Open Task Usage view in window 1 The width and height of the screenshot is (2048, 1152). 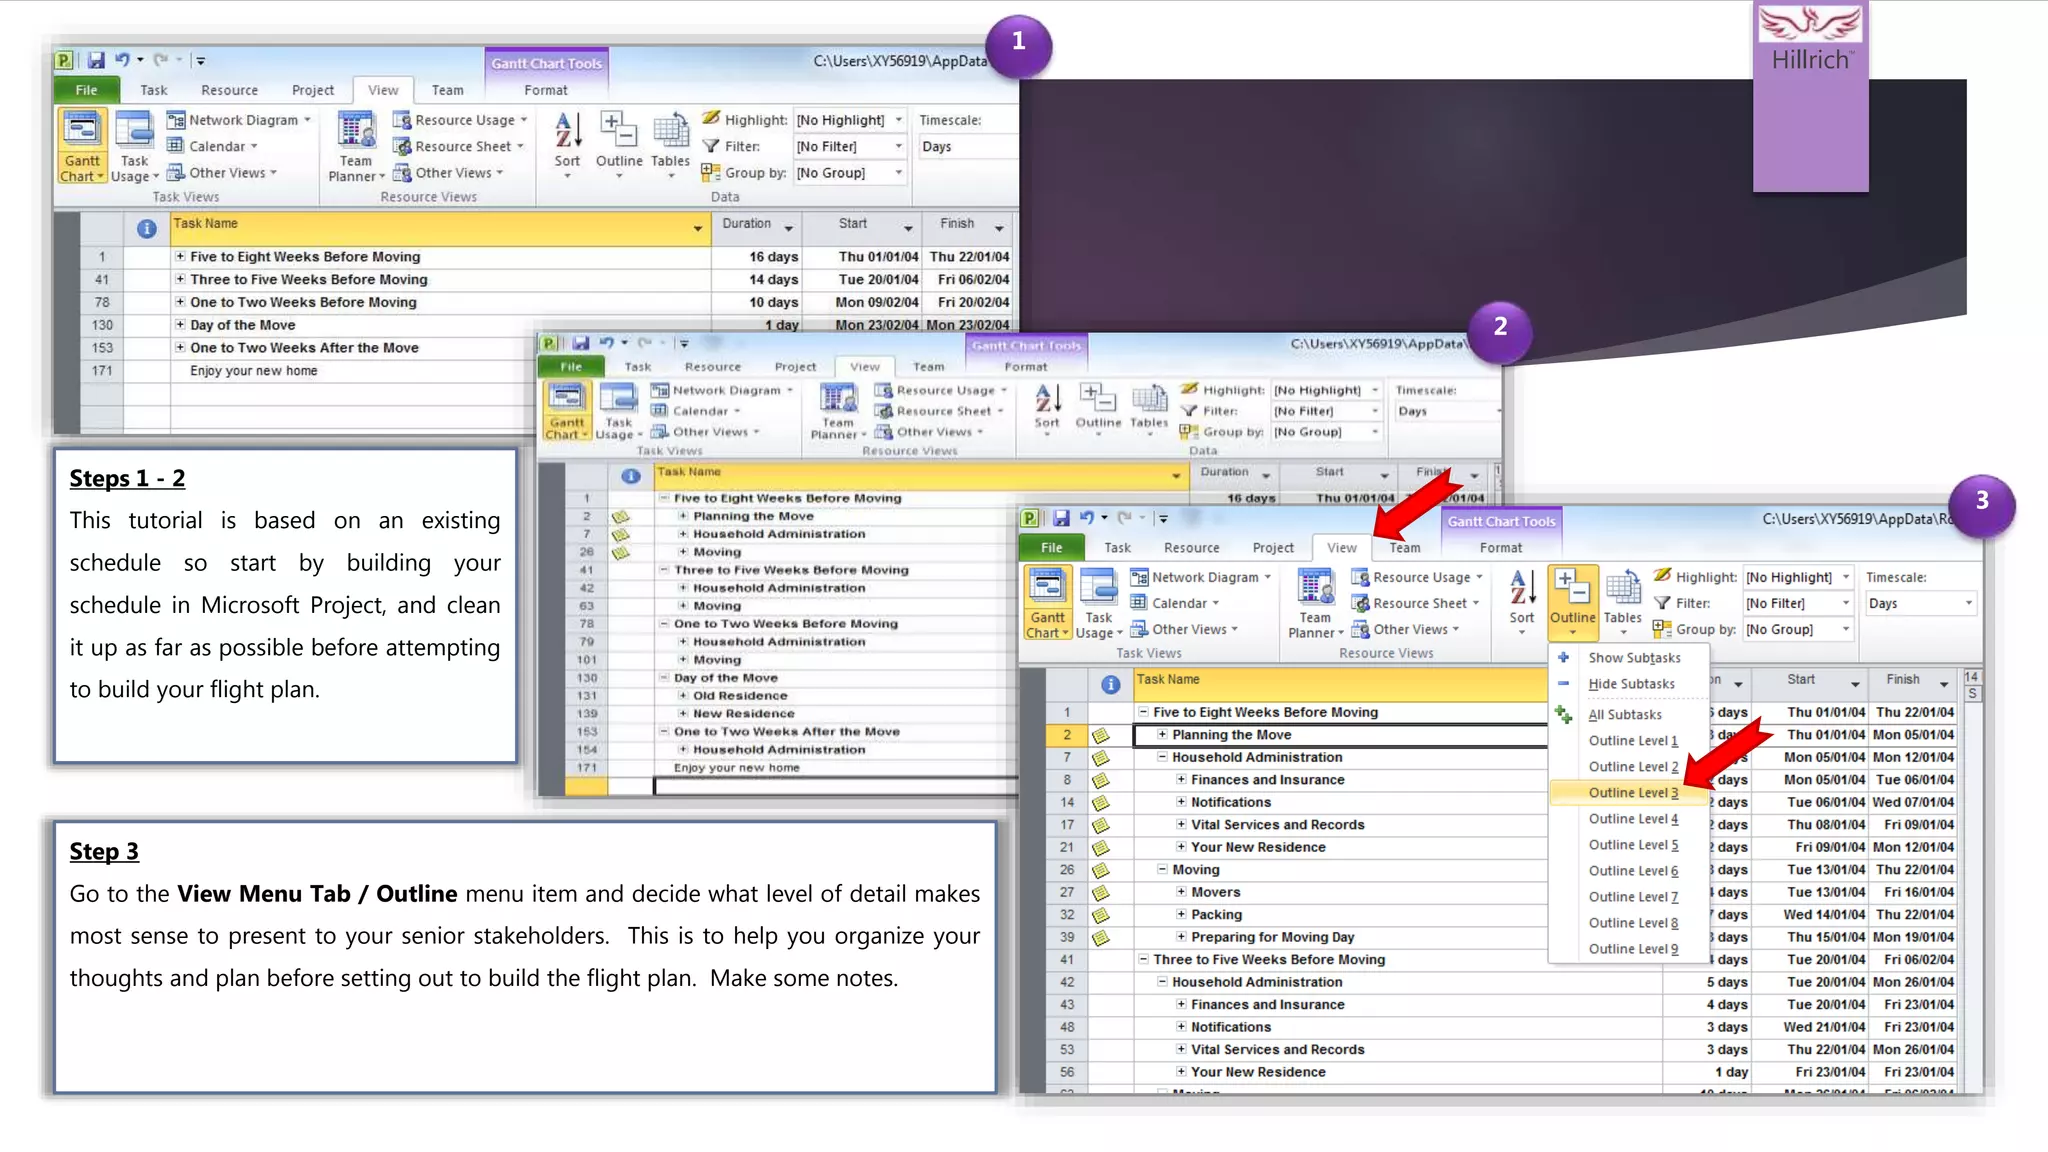[x=134, y=147]
